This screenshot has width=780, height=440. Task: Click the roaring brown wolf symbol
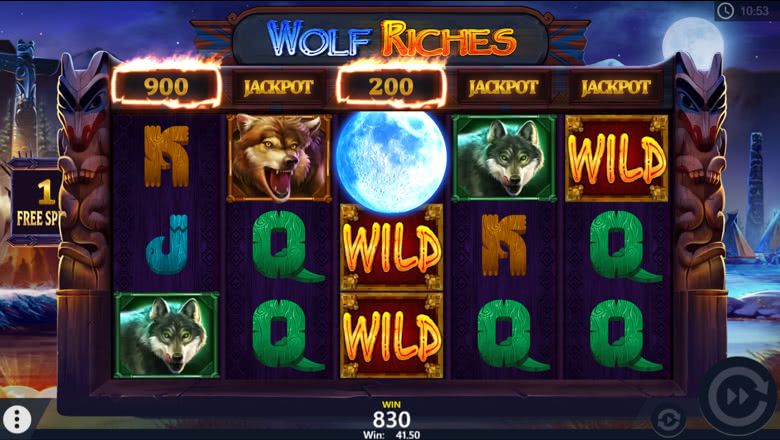(x=279, y=158)
